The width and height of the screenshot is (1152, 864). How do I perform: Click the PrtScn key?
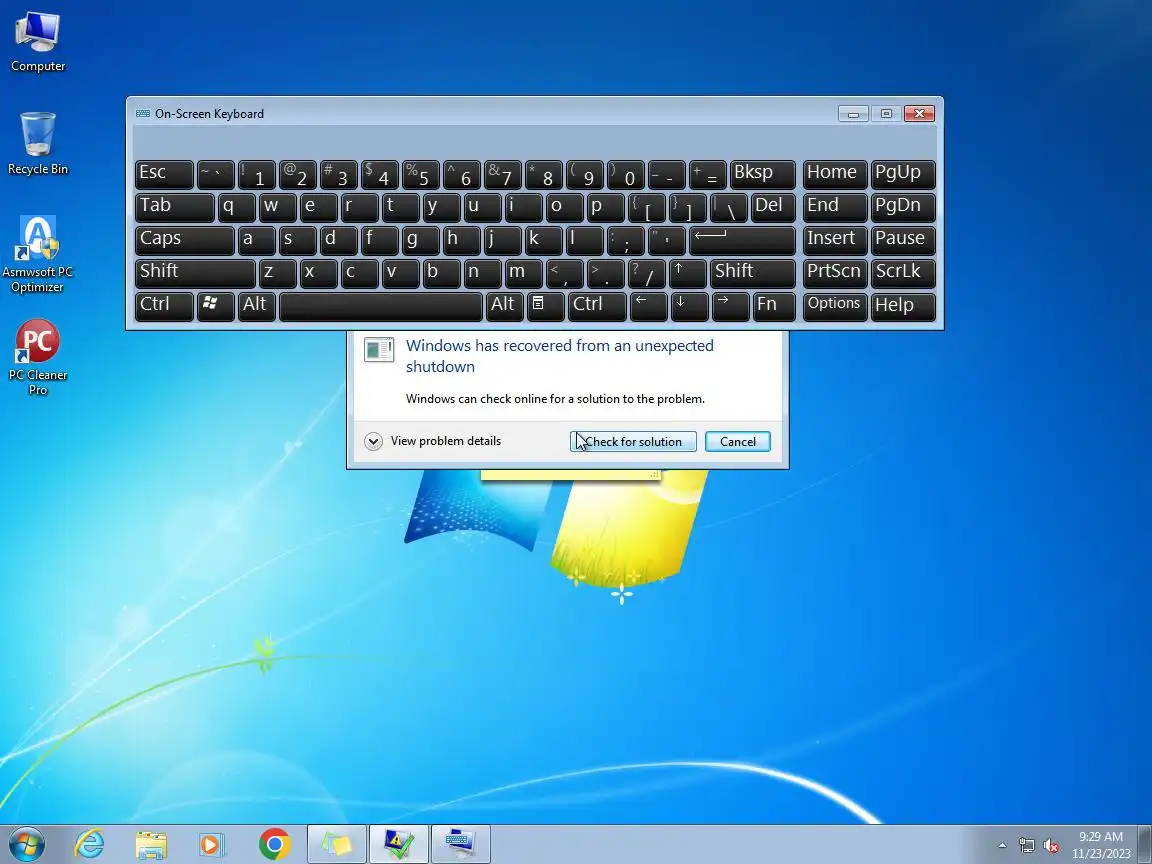coord(835,273)
